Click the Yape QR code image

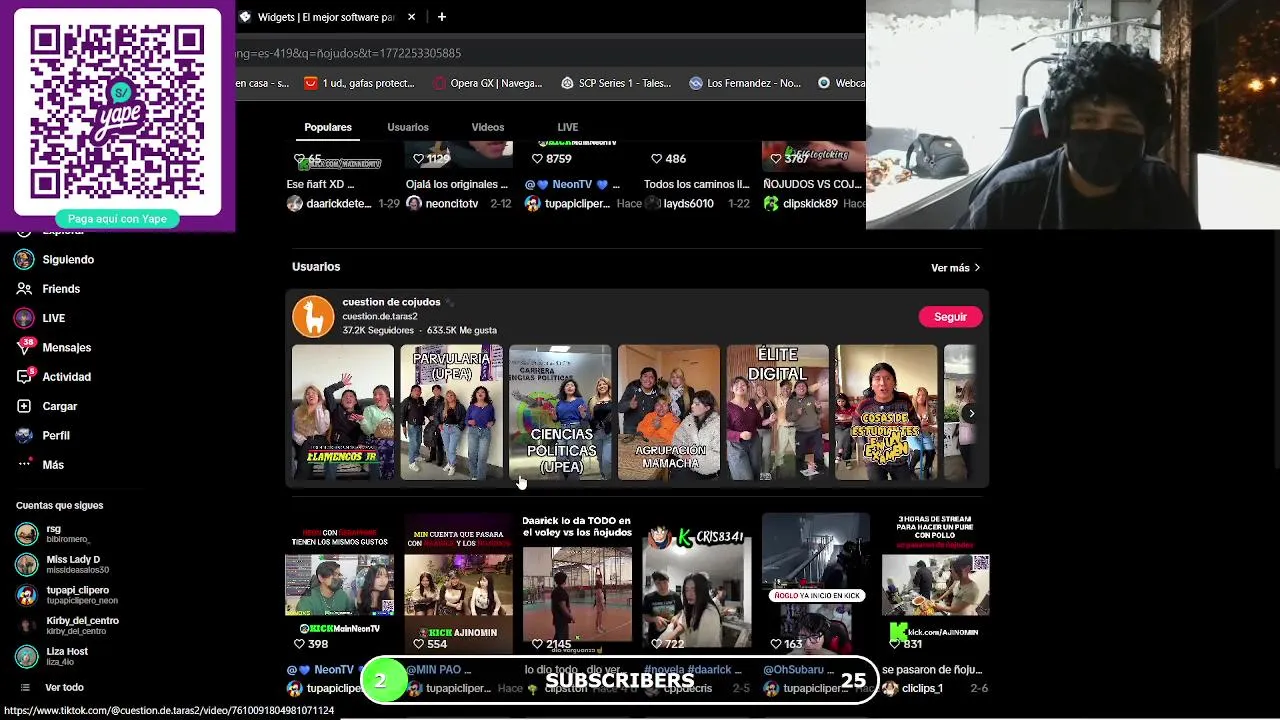coord(117,112)
